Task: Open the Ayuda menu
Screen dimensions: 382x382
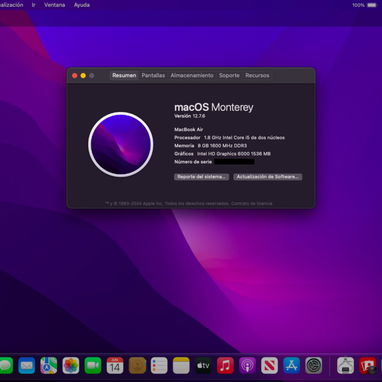Action: (82, 5)
